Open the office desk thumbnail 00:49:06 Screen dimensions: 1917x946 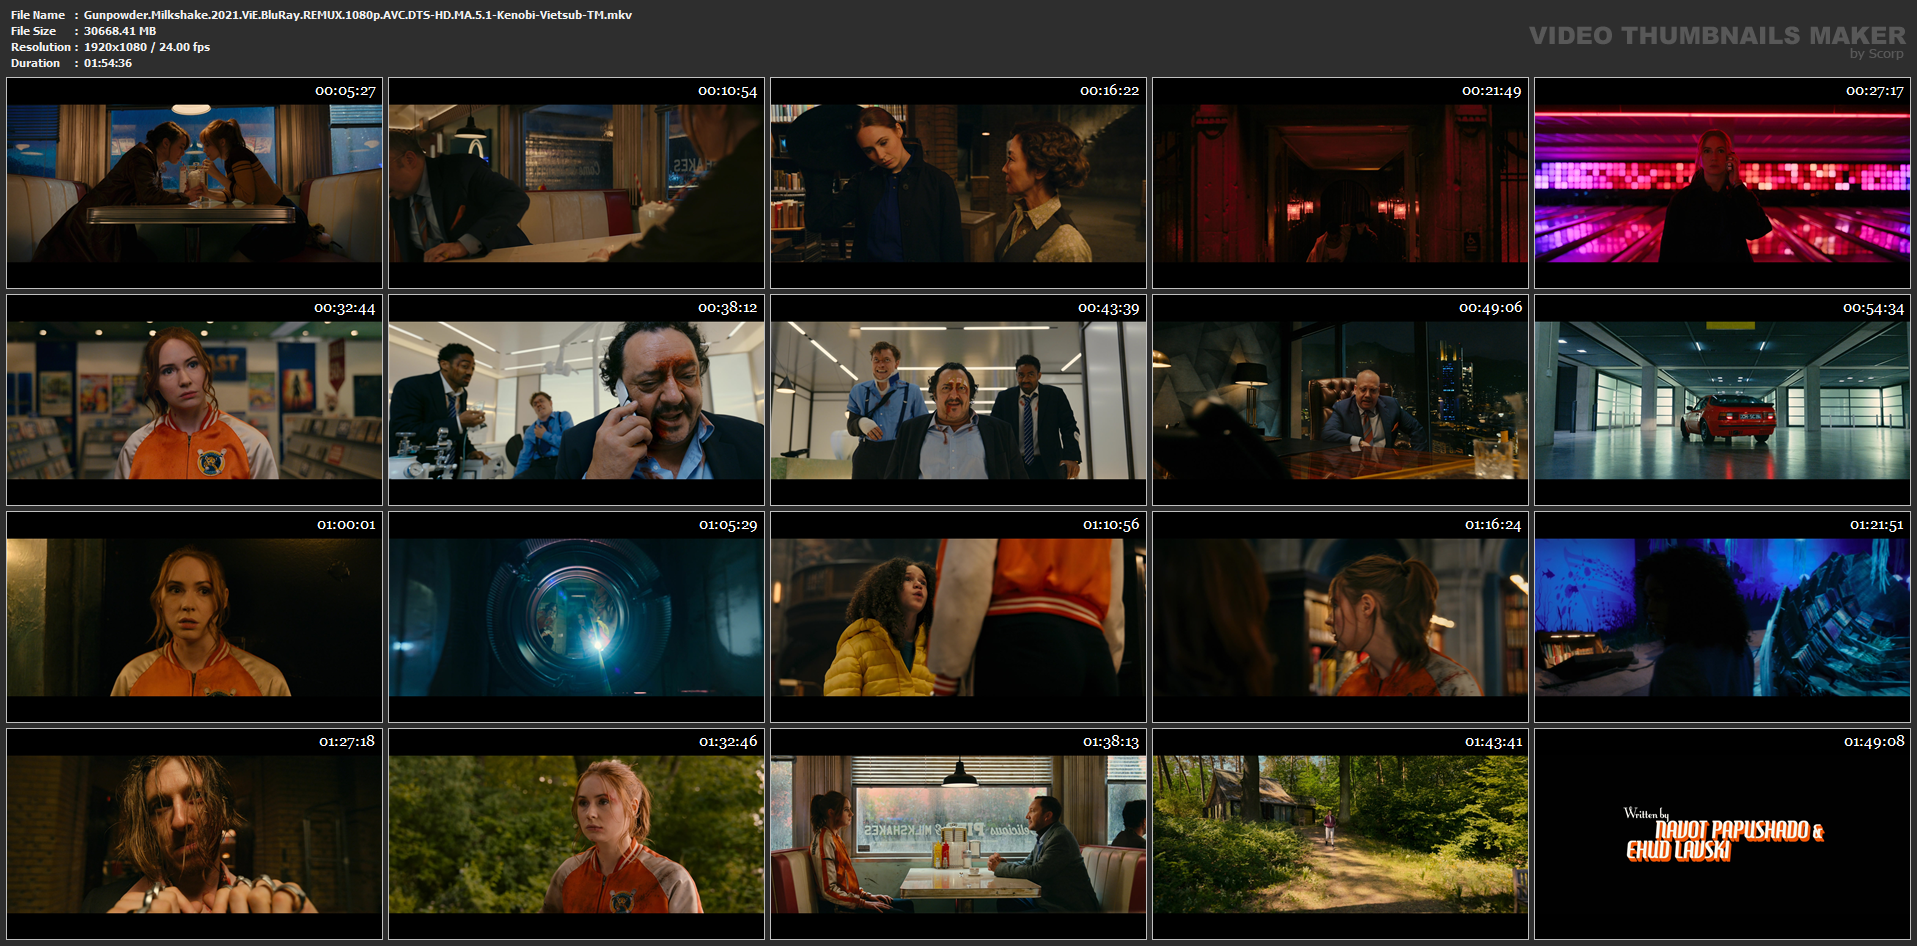coord(1340,400)
